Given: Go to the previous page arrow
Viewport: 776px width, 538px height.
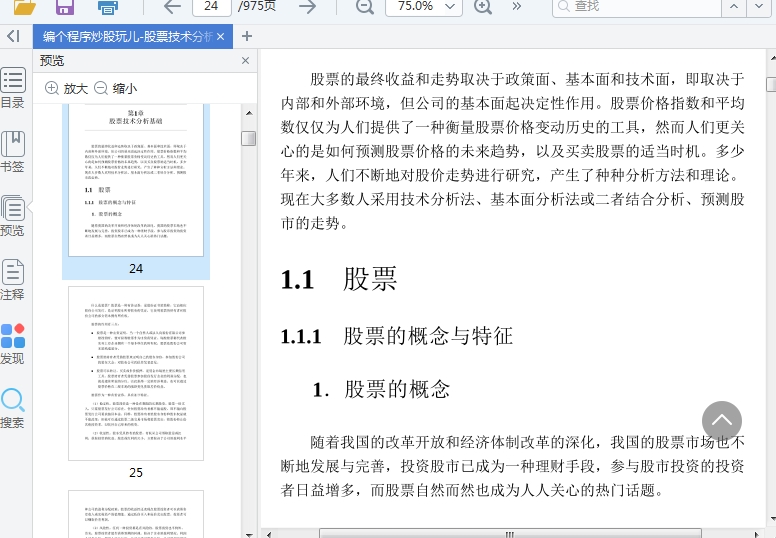Looking at the screenshot, I should [x=172, y=6].
